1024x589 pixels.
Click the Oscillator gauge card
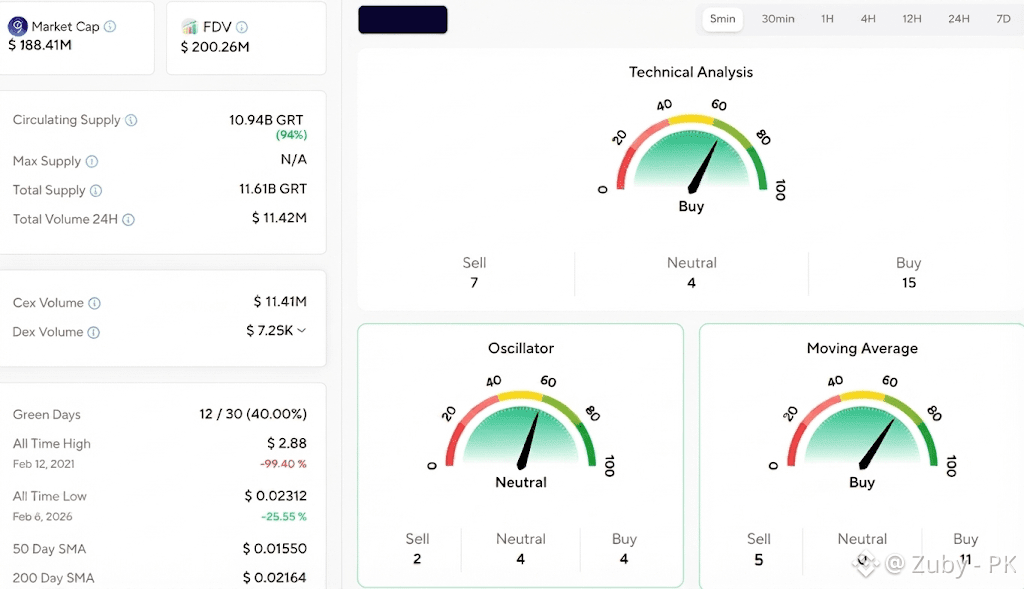520,455
